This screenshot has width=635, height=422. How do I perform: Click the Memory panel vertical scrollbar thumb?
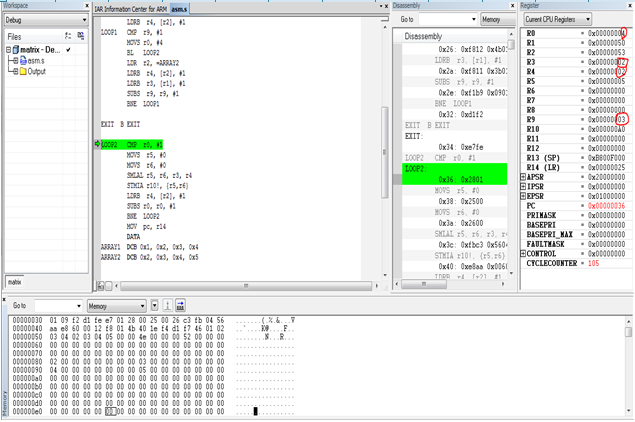pyautogui.click(x=628, y=332)
